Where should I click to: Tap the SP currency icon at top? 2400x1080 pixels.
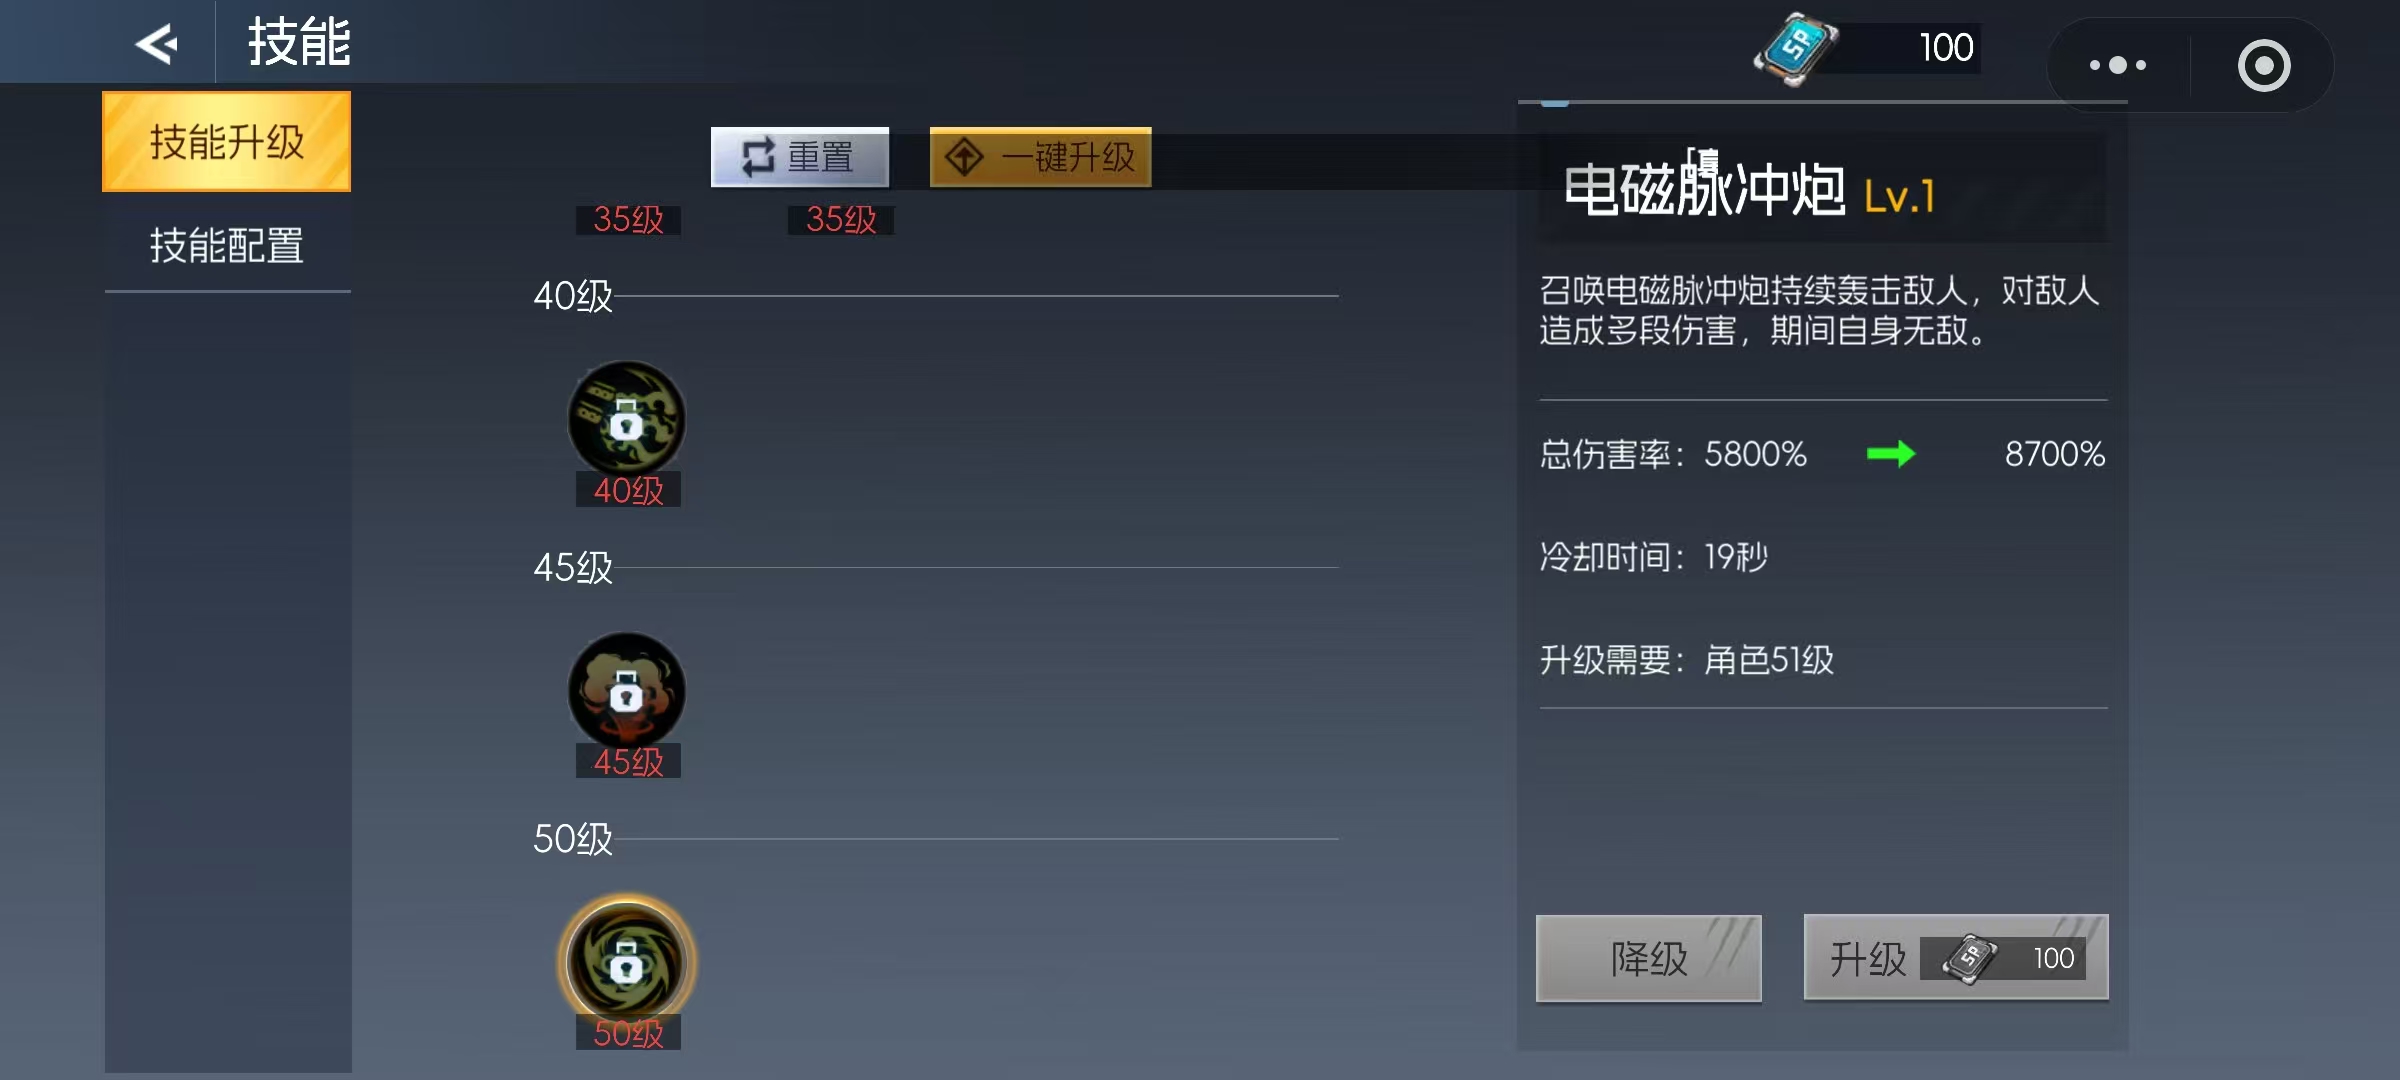pyautogui.click(x=1796, y=48)
